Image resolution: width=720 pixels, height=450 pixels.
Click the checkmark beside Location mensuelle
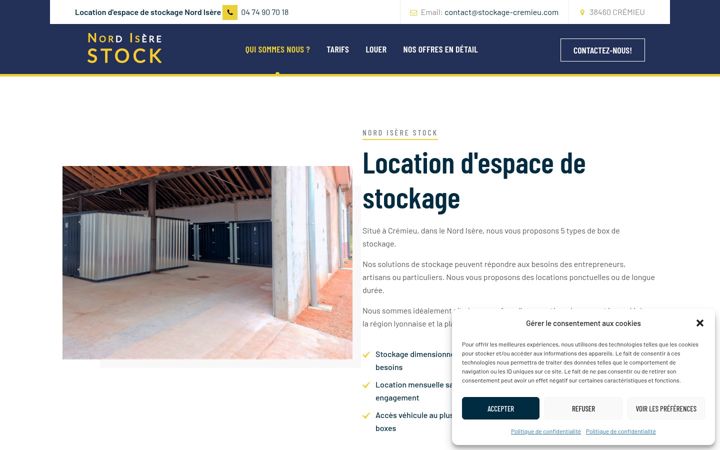(366, 385)
